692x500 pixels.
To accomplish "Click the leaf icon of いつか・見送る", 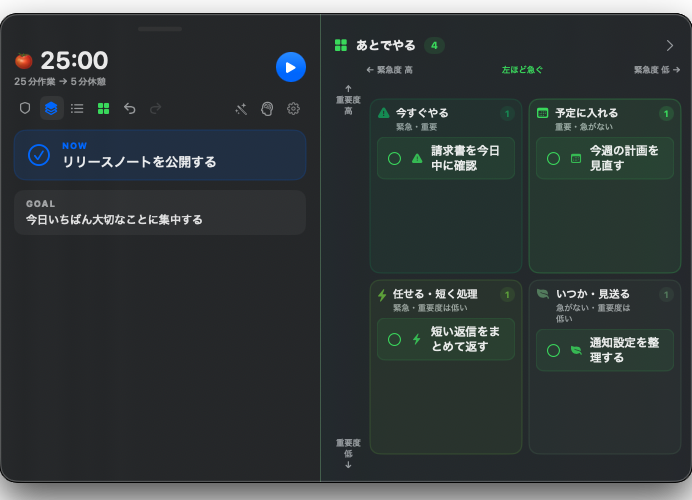I will [x=542, y=293].
